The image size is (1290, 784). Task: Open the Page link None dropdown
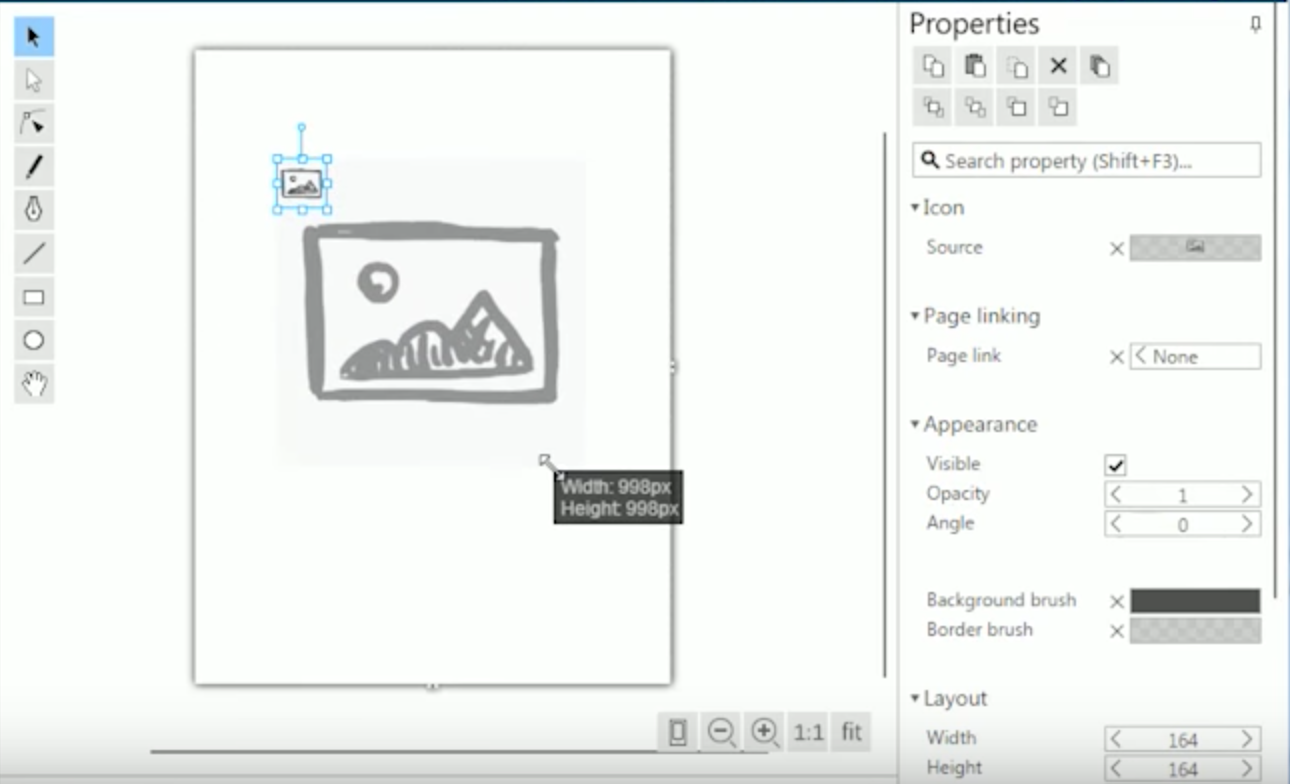pyautogui.click(x=1196, y=356)
